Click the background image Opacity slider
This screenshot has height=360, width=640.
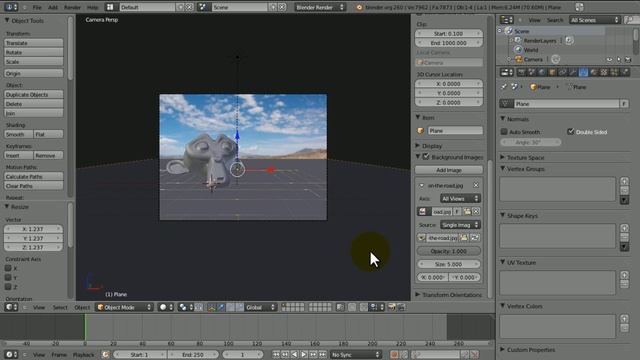[x=449, y=251]
